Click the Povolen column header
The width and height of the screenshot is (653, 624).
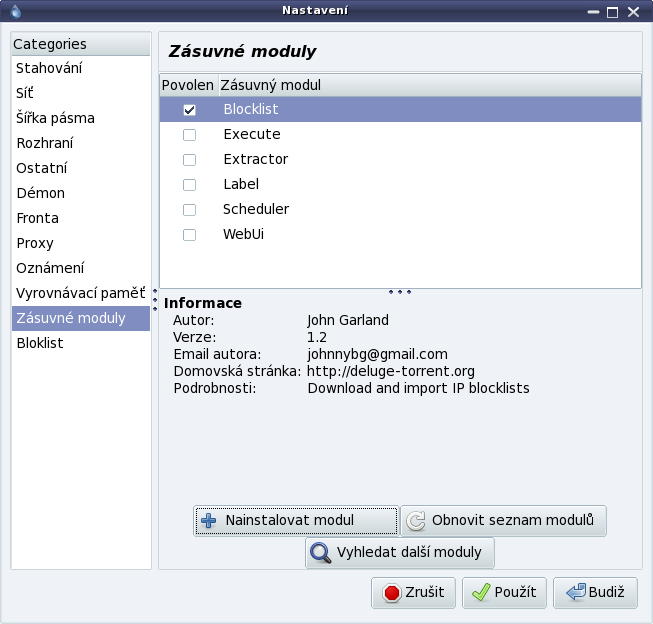tap(188, 85)
